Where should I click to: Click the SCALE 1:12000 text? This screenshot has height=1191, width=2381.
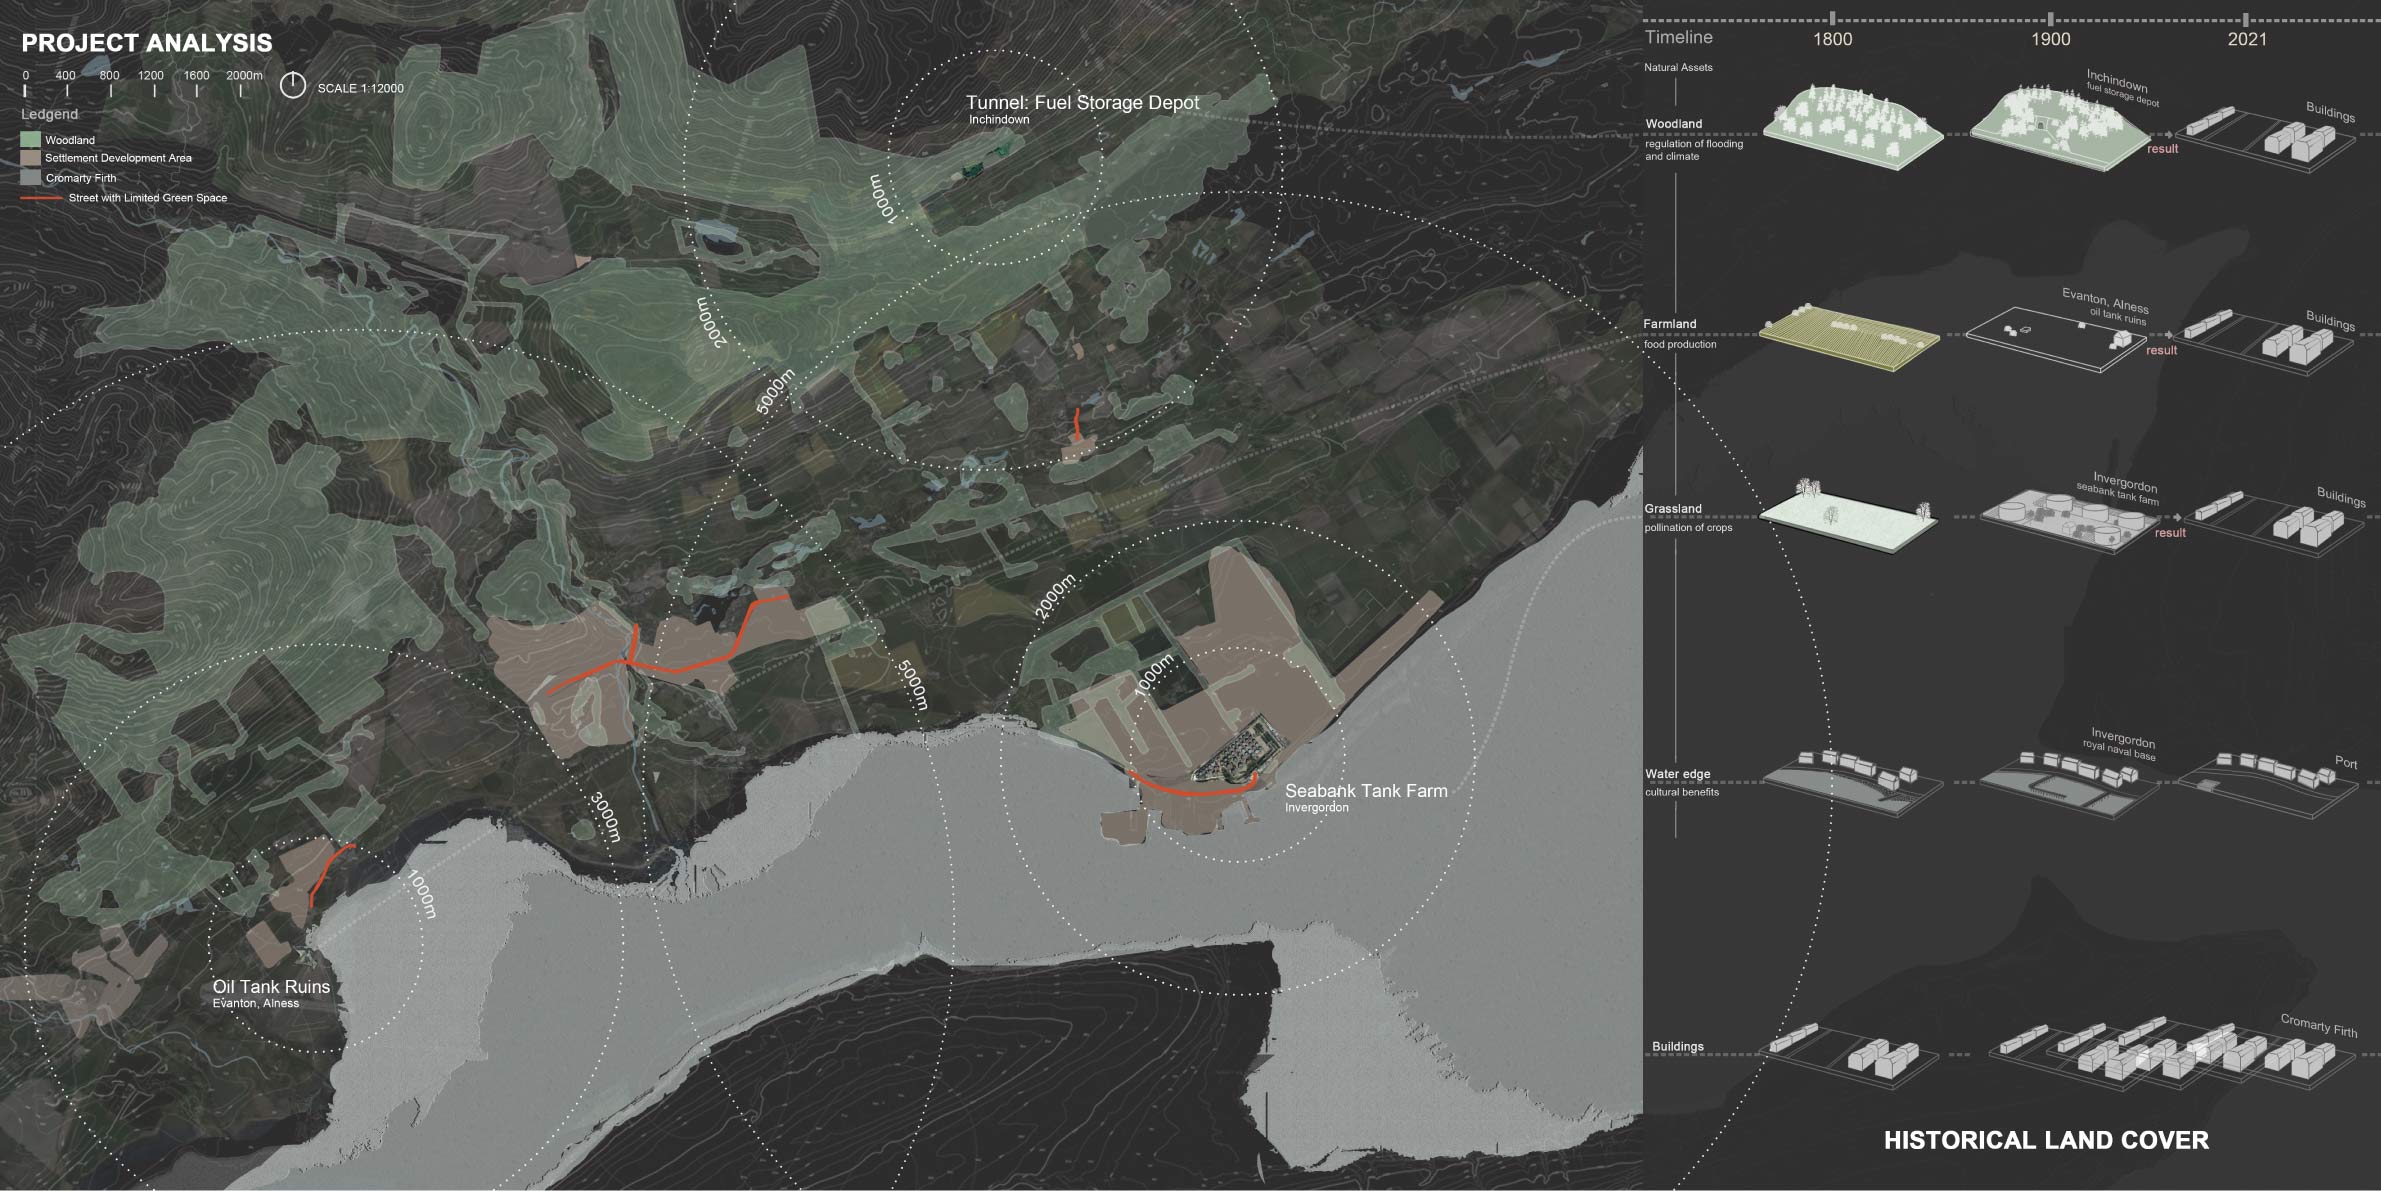coord(361,88)
